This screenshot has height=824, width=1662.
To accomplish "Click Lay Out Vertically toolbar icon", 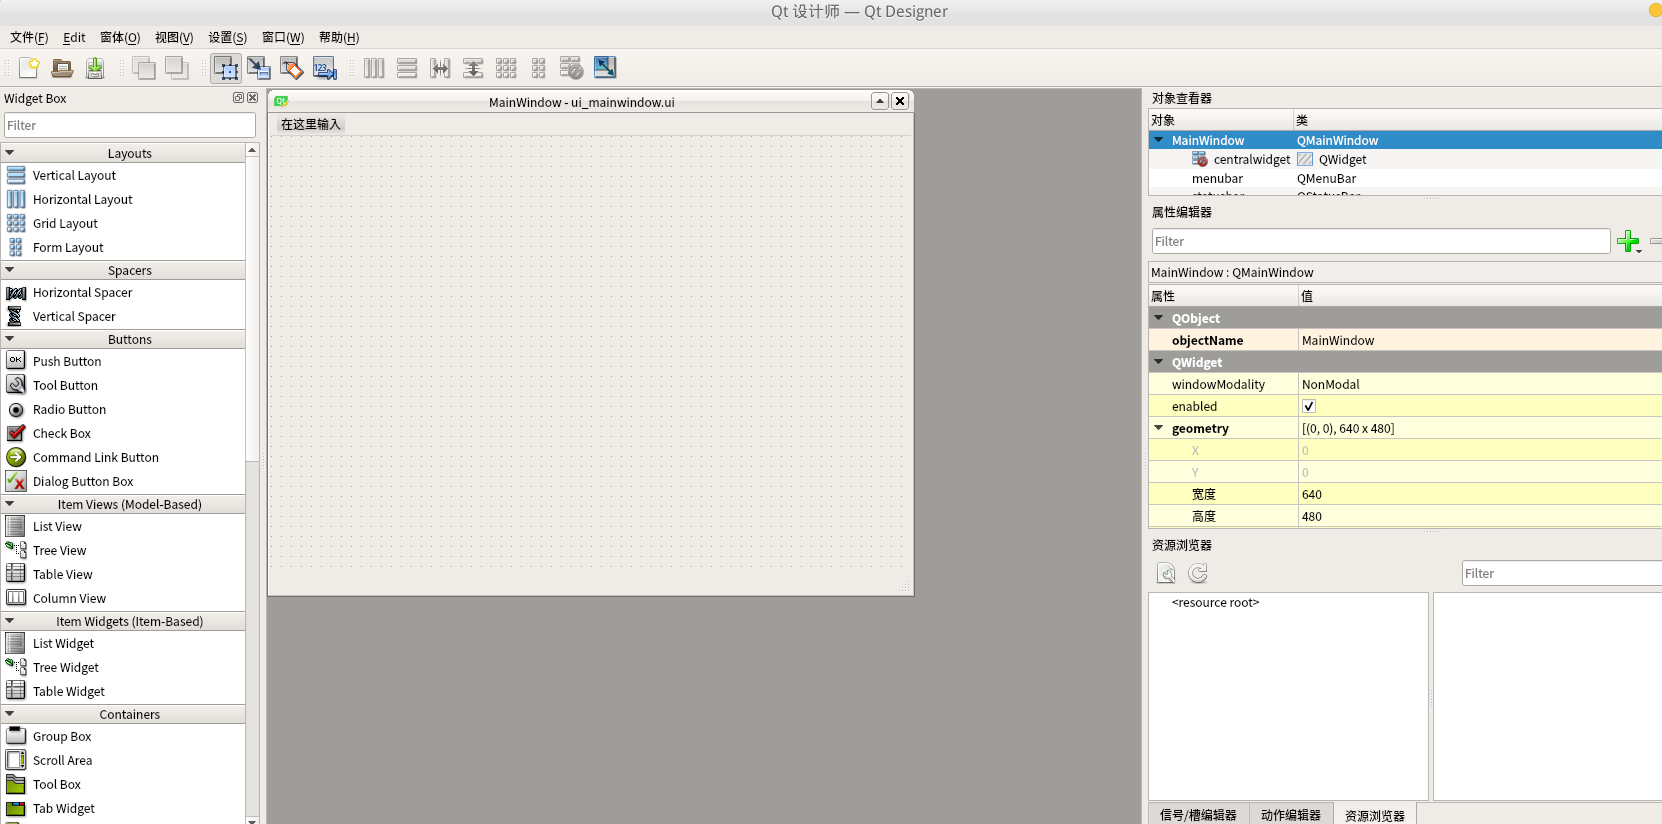I will pos(407,68).
